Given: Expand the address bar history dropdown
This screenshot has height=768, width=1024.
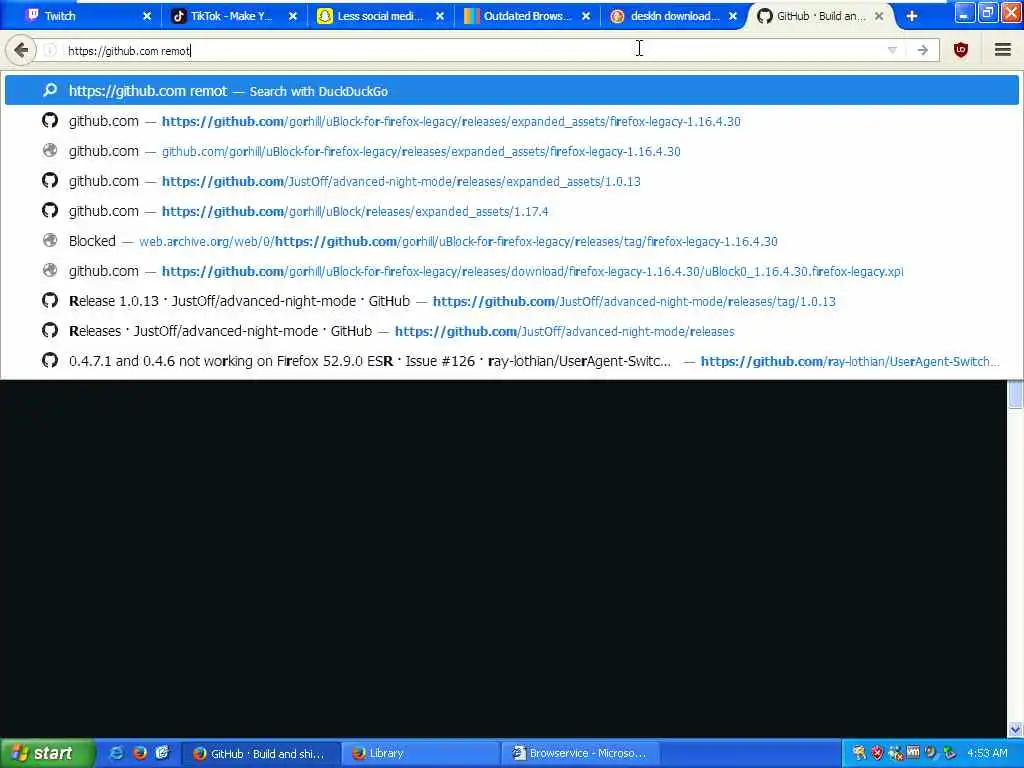Looking at the screenshot, I should pos(892,50).
